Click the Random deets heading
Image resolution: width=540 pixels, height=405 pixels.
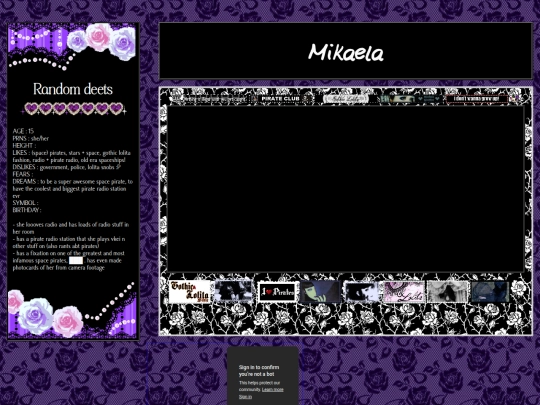(x=73, y=89)
